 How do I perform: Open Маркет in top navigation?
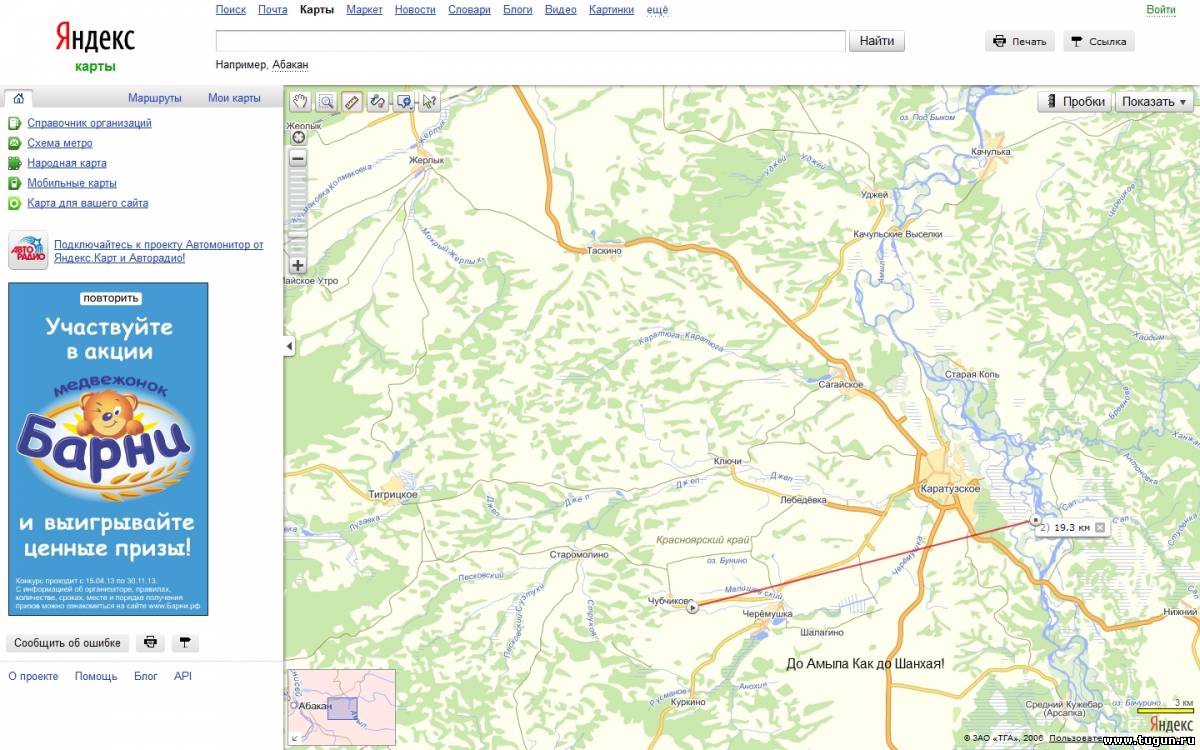pyautogui.click(x=365, y=10)
